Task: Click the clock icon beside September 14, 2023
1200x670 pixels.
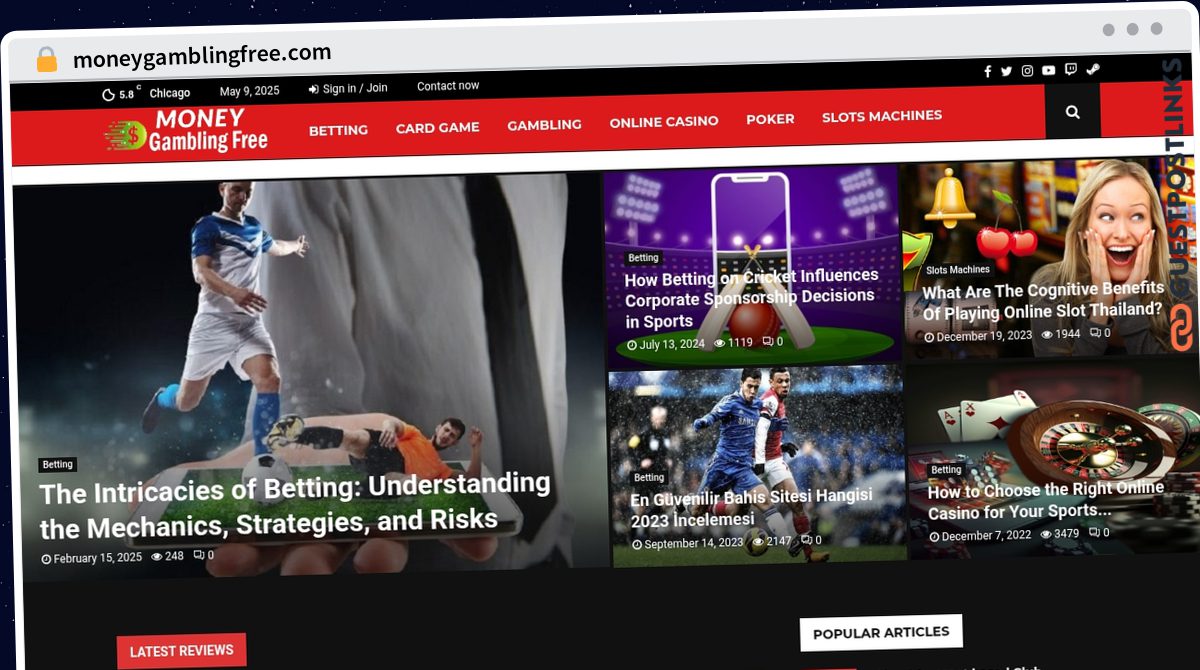Action: (x=637, y=545)
